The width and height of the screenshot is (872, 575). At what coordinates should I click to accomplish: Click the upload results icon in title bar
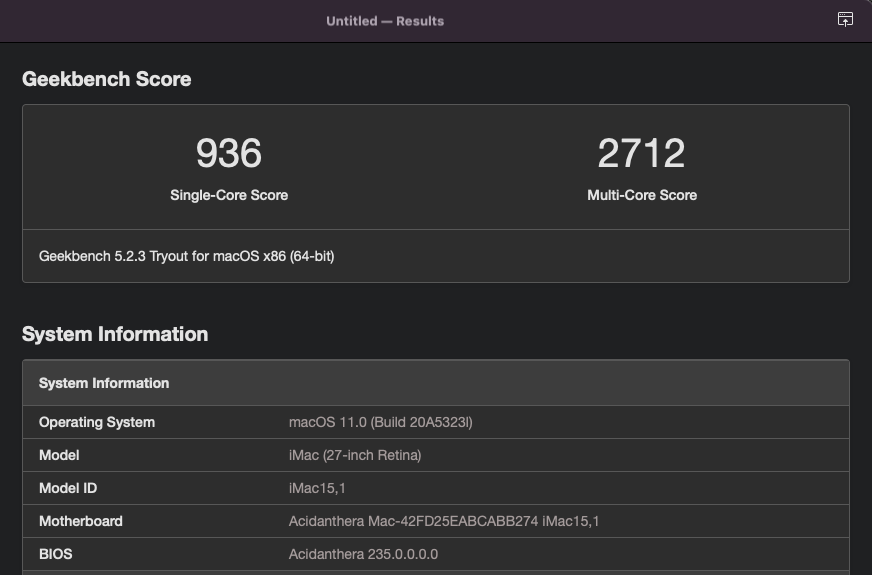(x=845, y=19)
